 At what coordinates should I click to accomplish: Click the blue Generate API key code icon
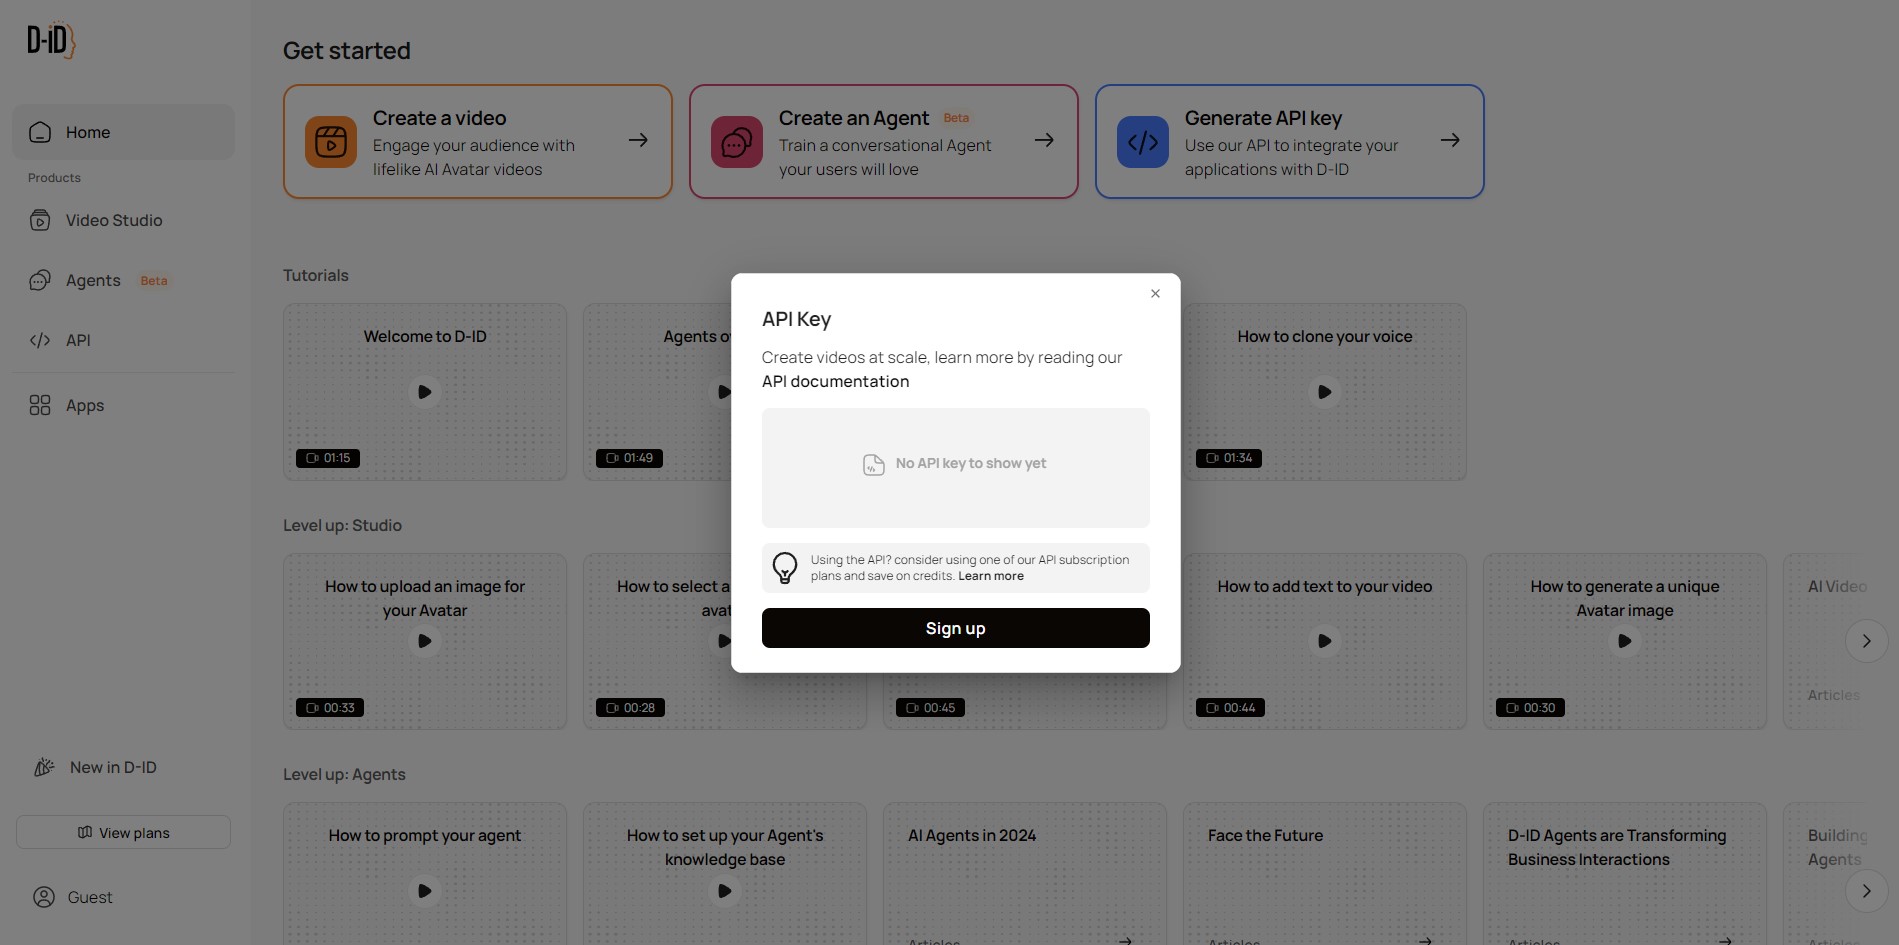pos(1143,142)
